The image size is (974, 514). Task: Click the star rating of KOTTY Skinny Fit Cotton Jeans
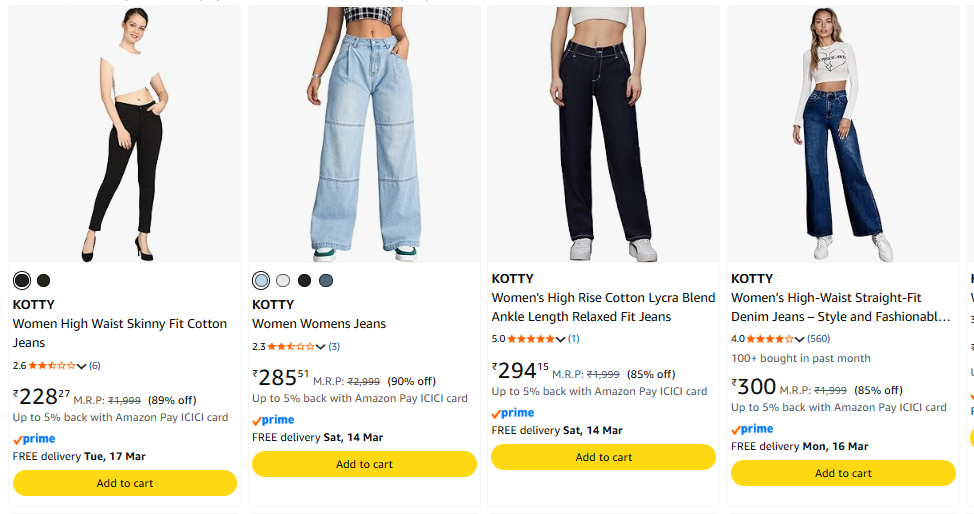[51, 366]
